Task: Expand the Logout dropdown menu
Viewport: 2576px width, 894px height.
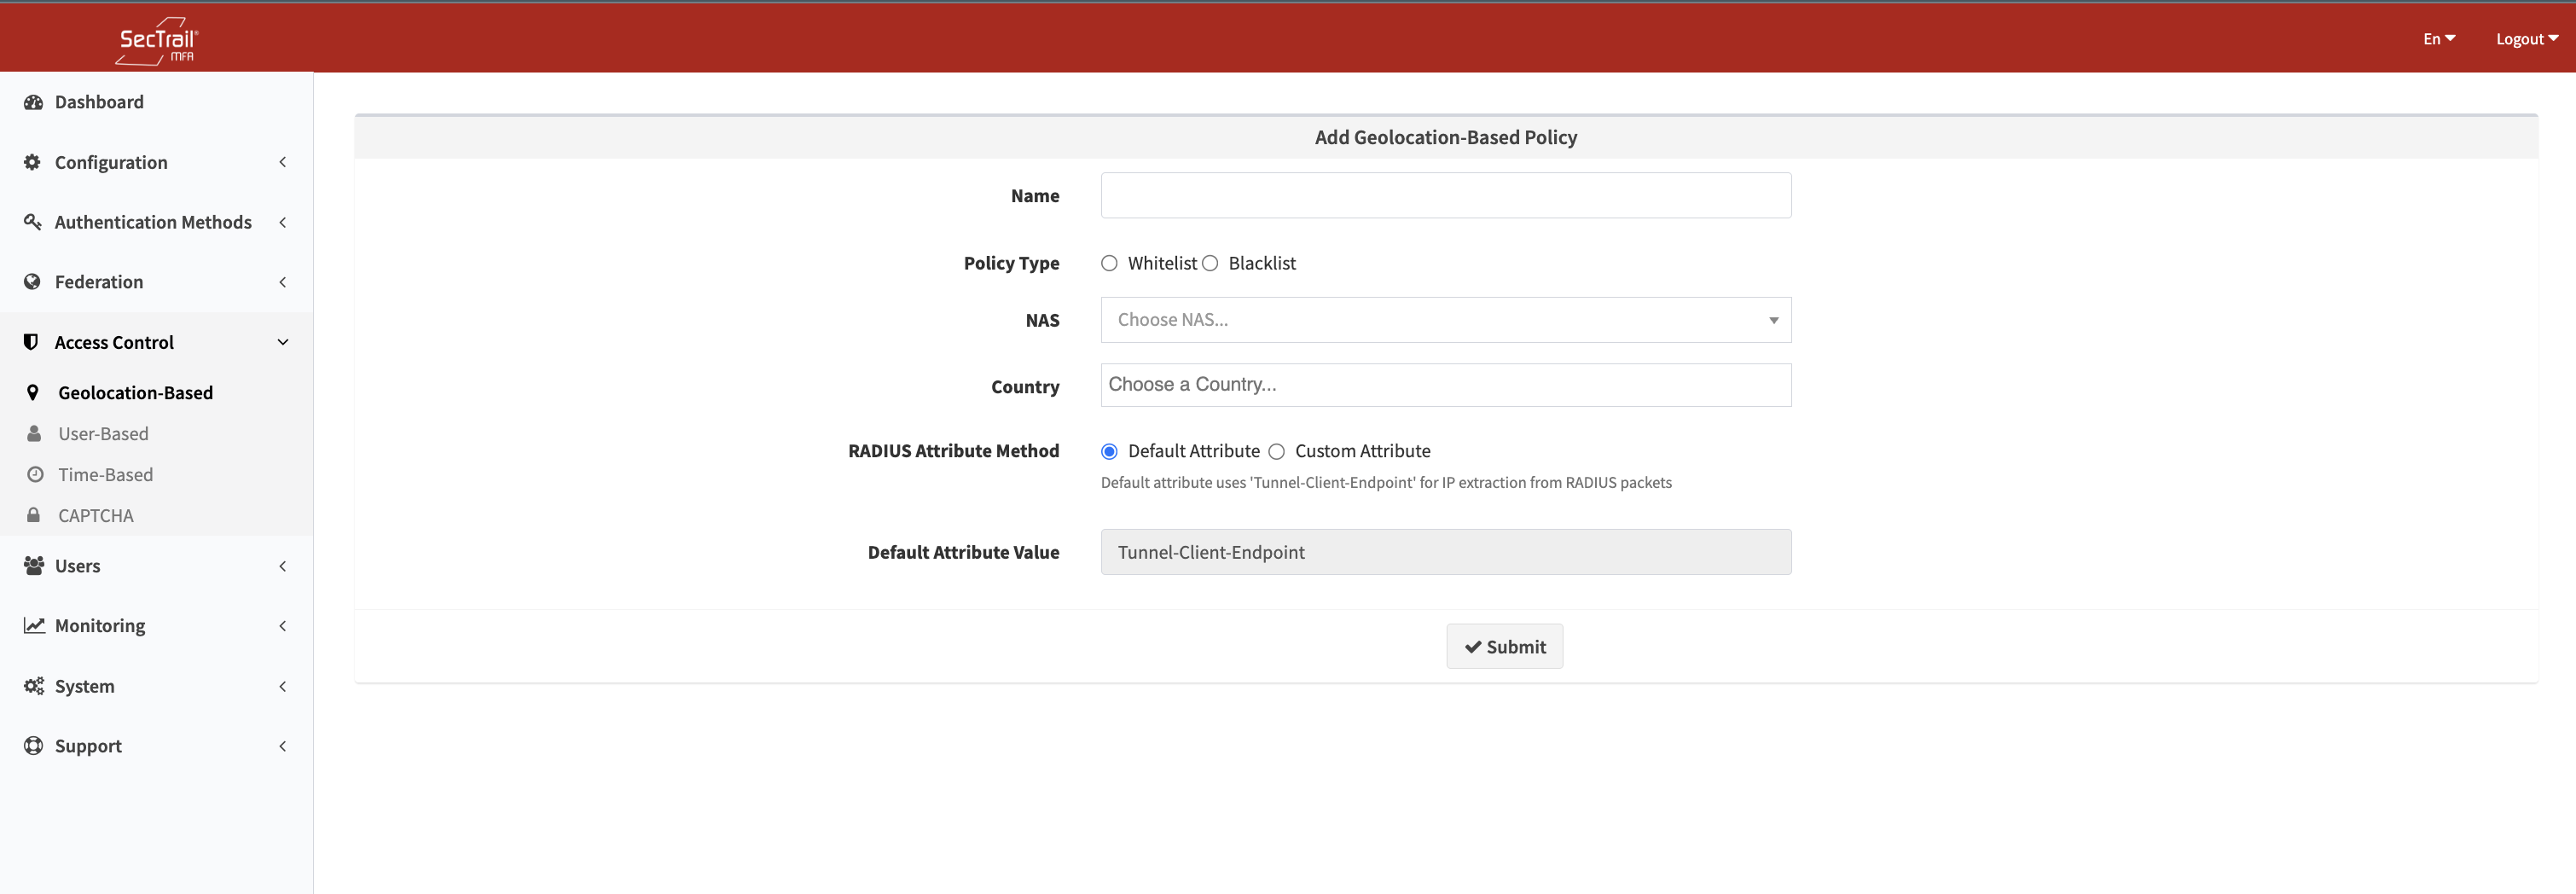Action: tap(2526, 39)
